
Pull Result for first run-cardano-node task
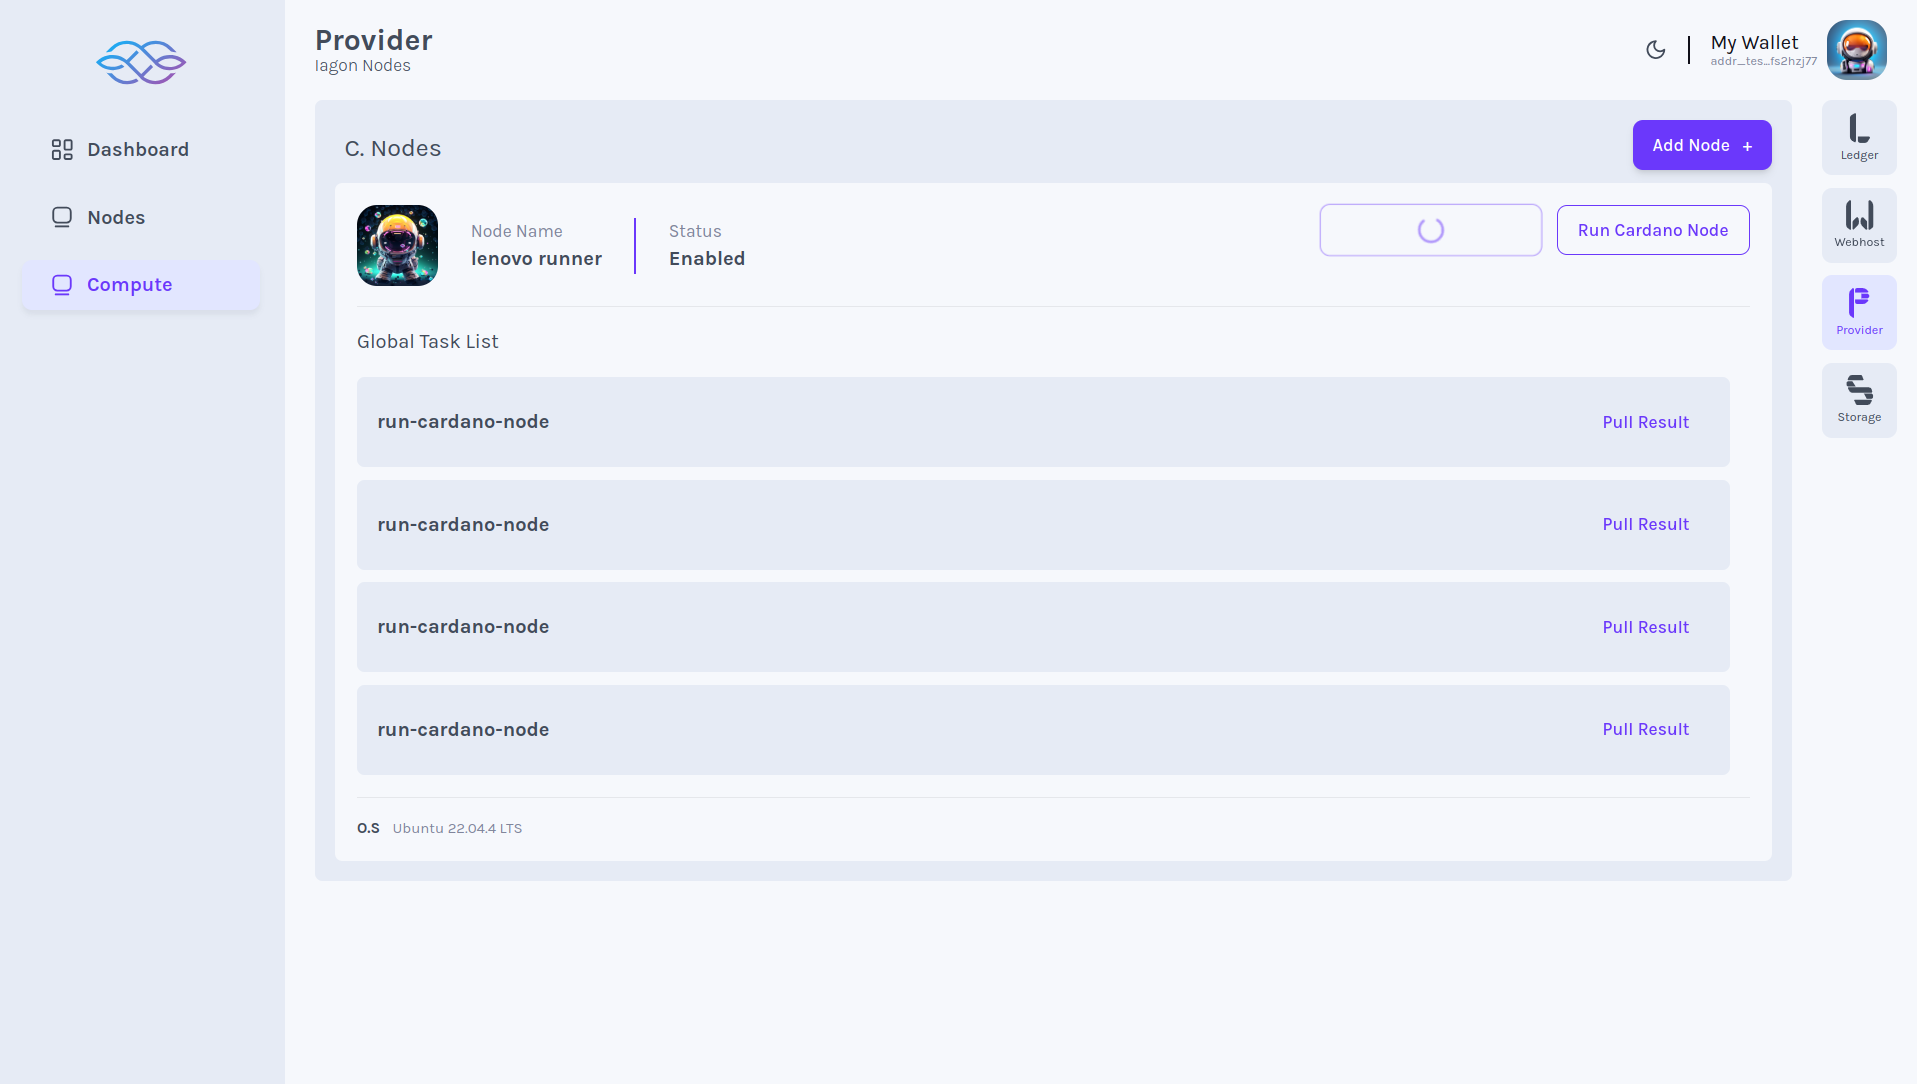coord(1645,422)
